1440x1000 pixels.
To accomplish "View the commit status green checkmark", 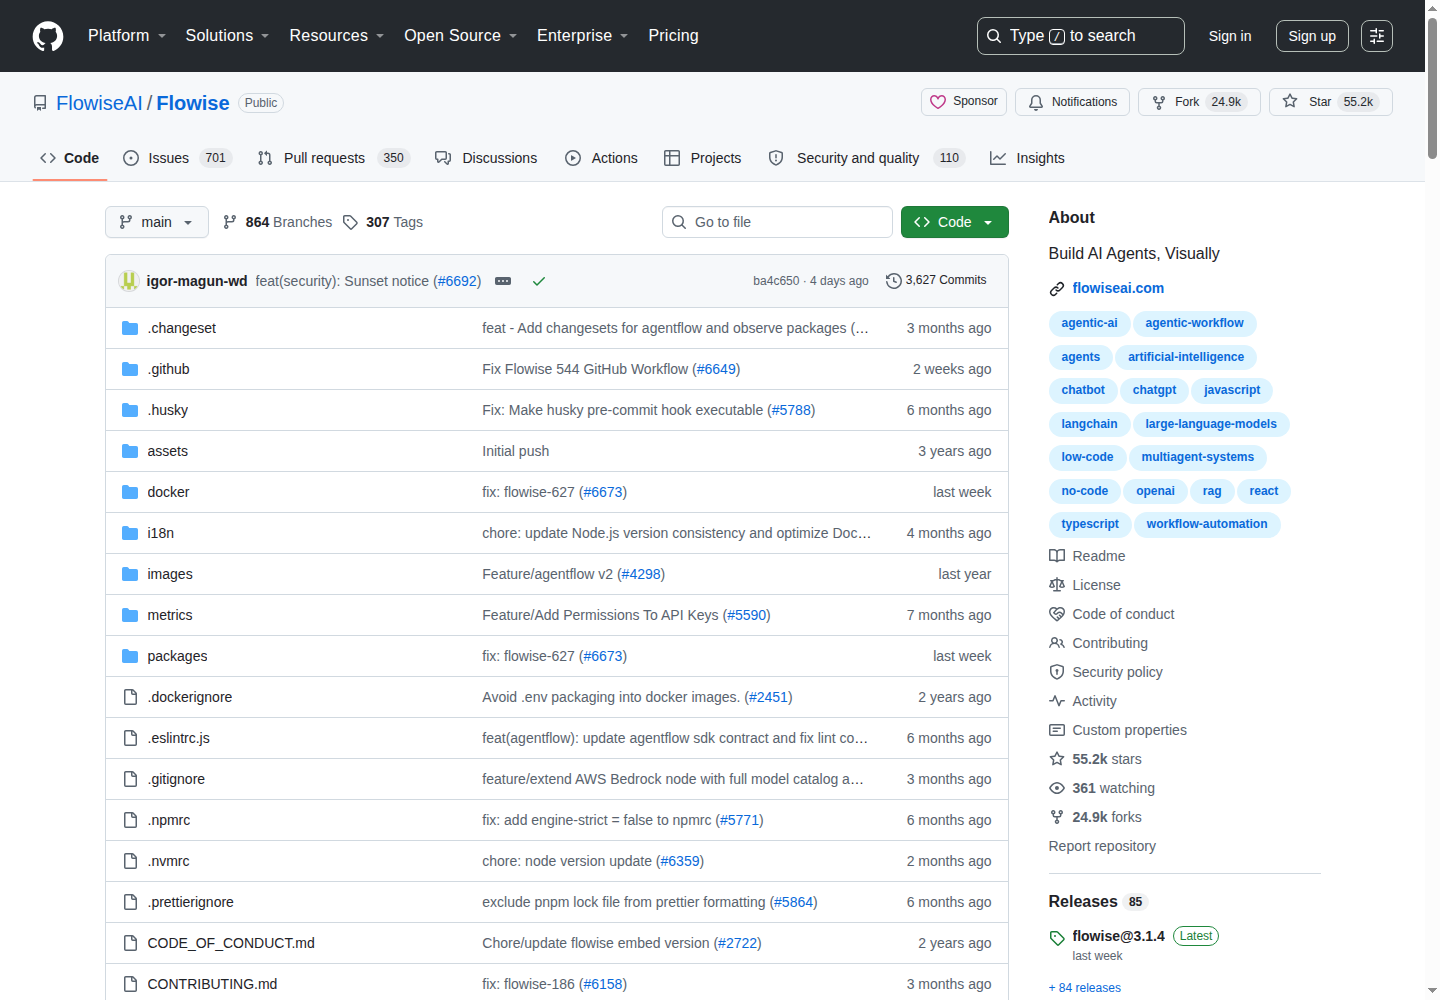I will (539, 281).
